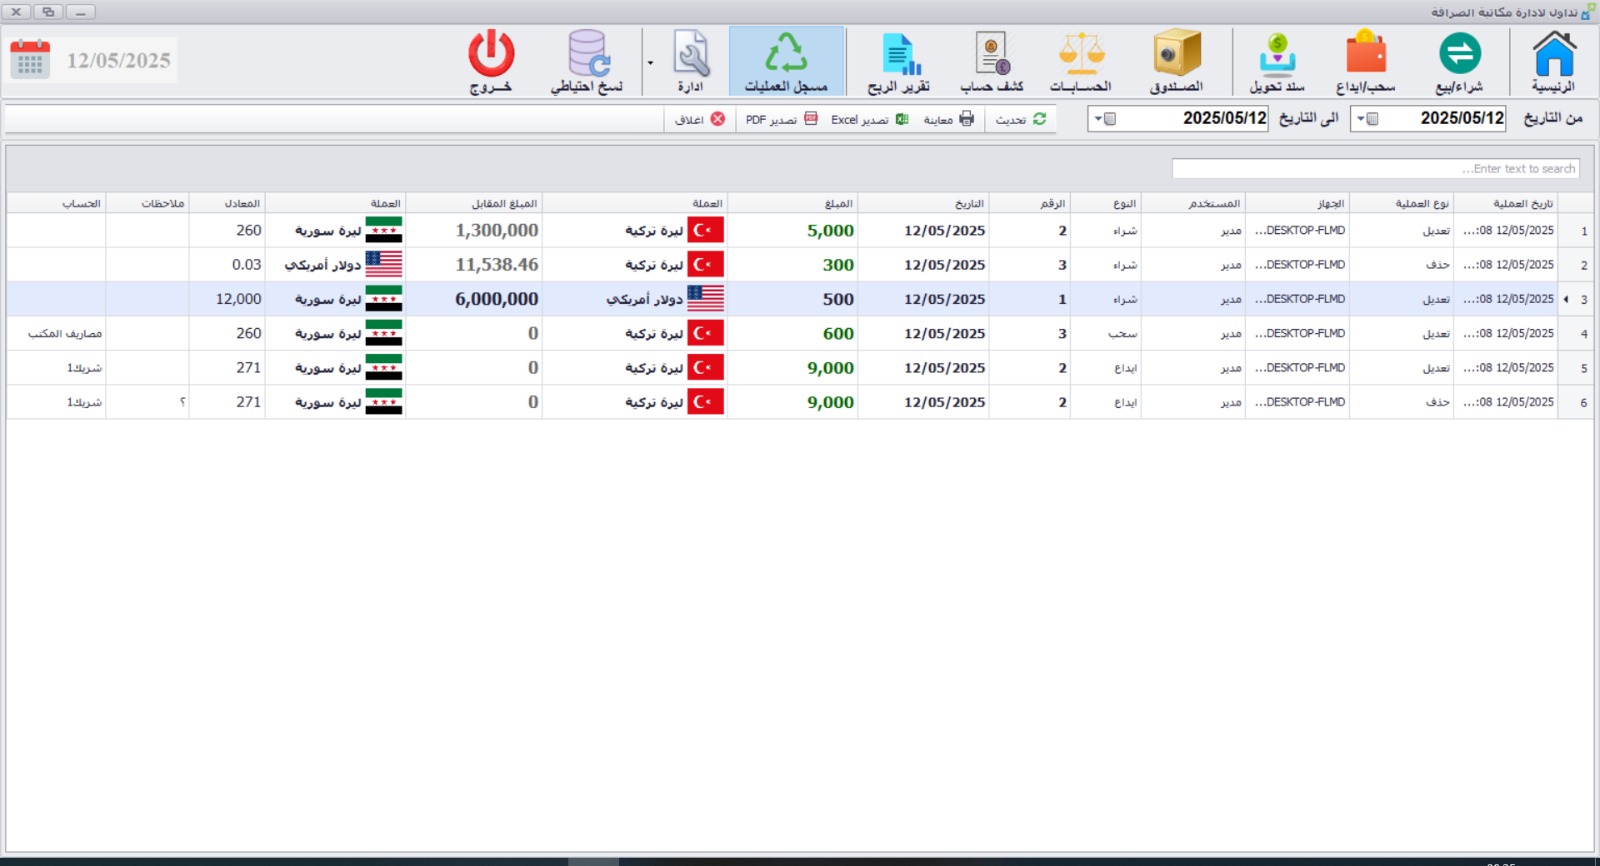Click the خروج red power exit icon
1600x866 pixels.
[491, 61]
